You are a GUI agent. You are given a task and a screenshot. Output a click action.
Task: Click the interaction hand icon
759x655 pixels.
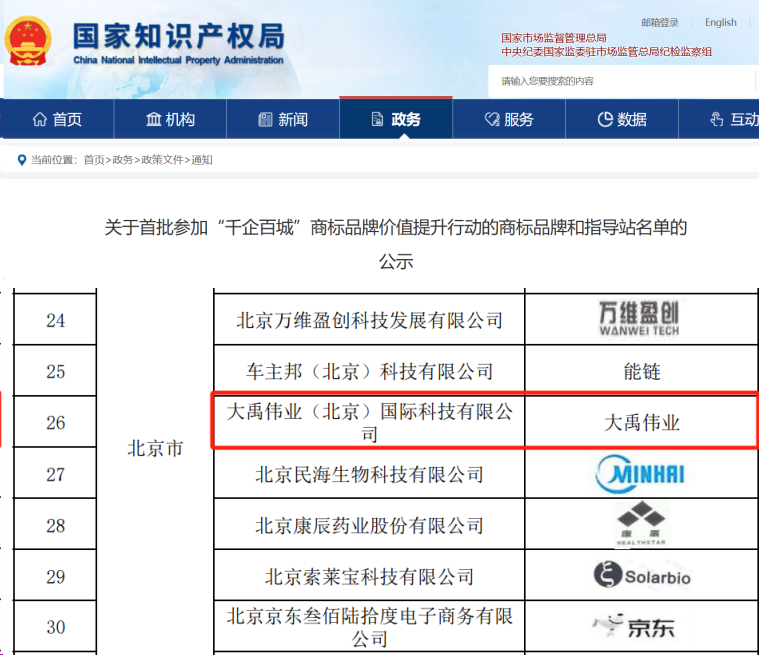tap(717, 119)
